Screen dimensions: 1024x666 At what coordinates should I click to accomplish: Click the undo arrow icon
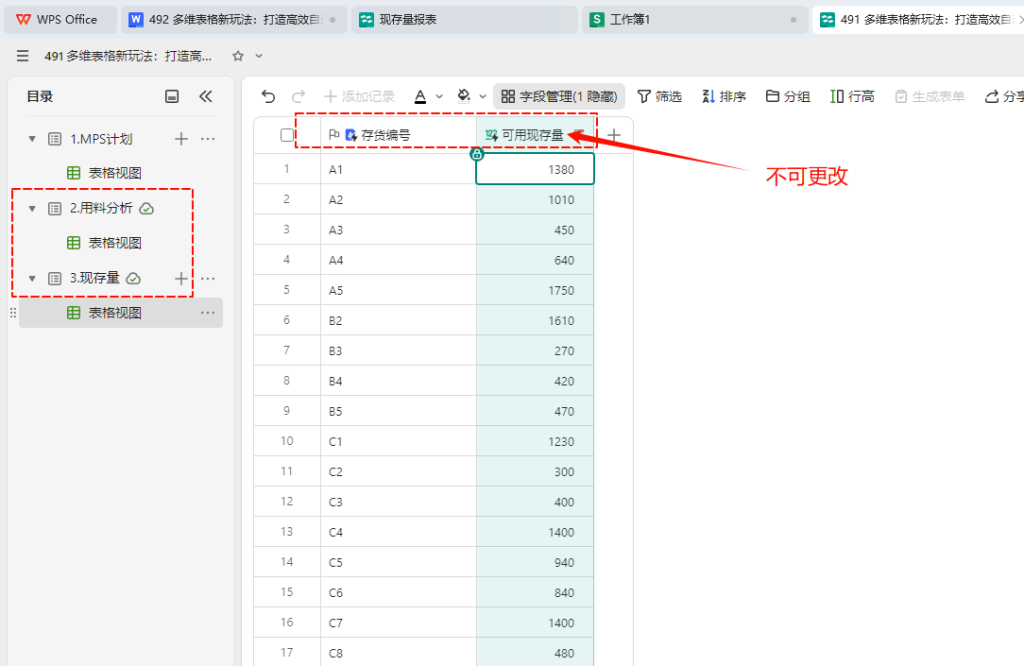(268, 97)
